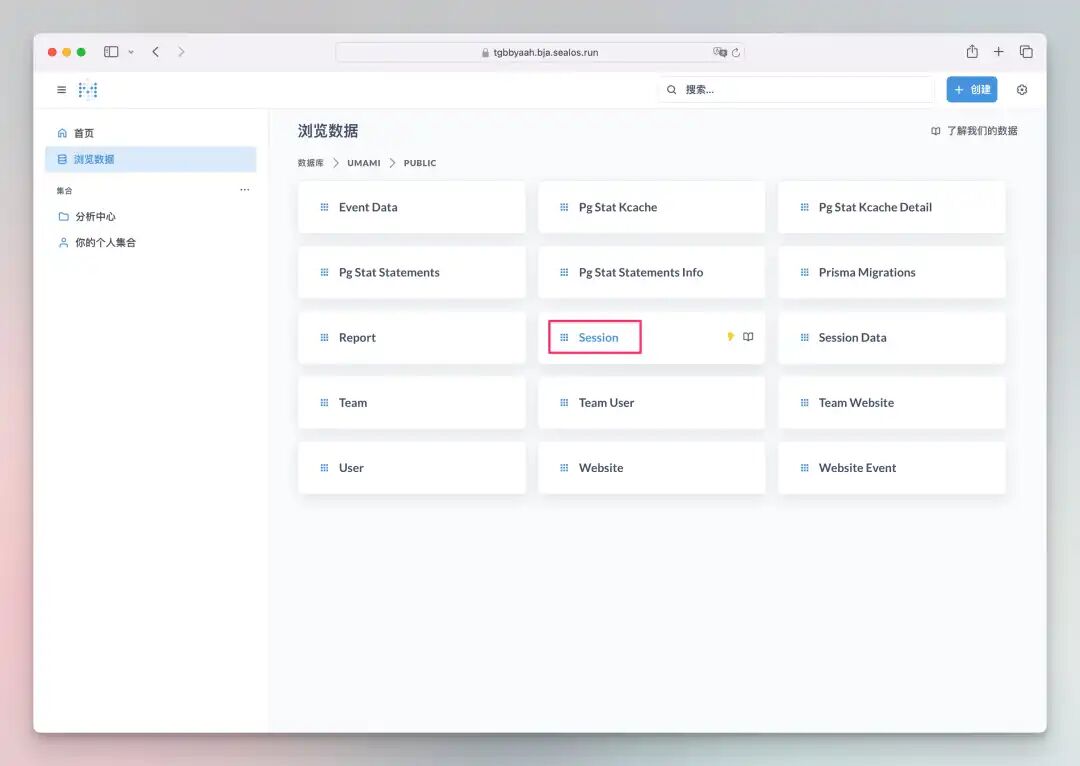Go forward in Safari

181,52
